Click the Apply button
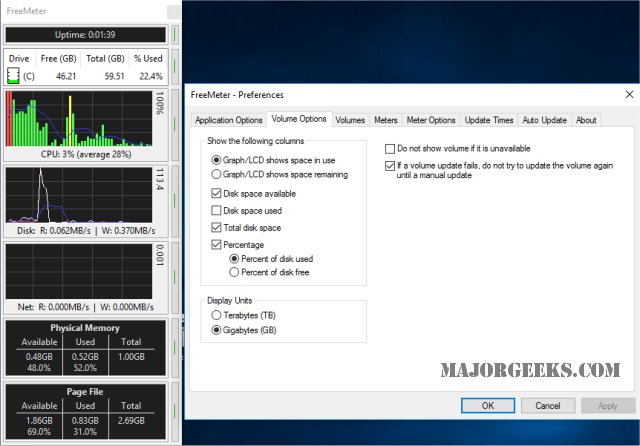Viewport: 640px width, 446px height. 608,406
